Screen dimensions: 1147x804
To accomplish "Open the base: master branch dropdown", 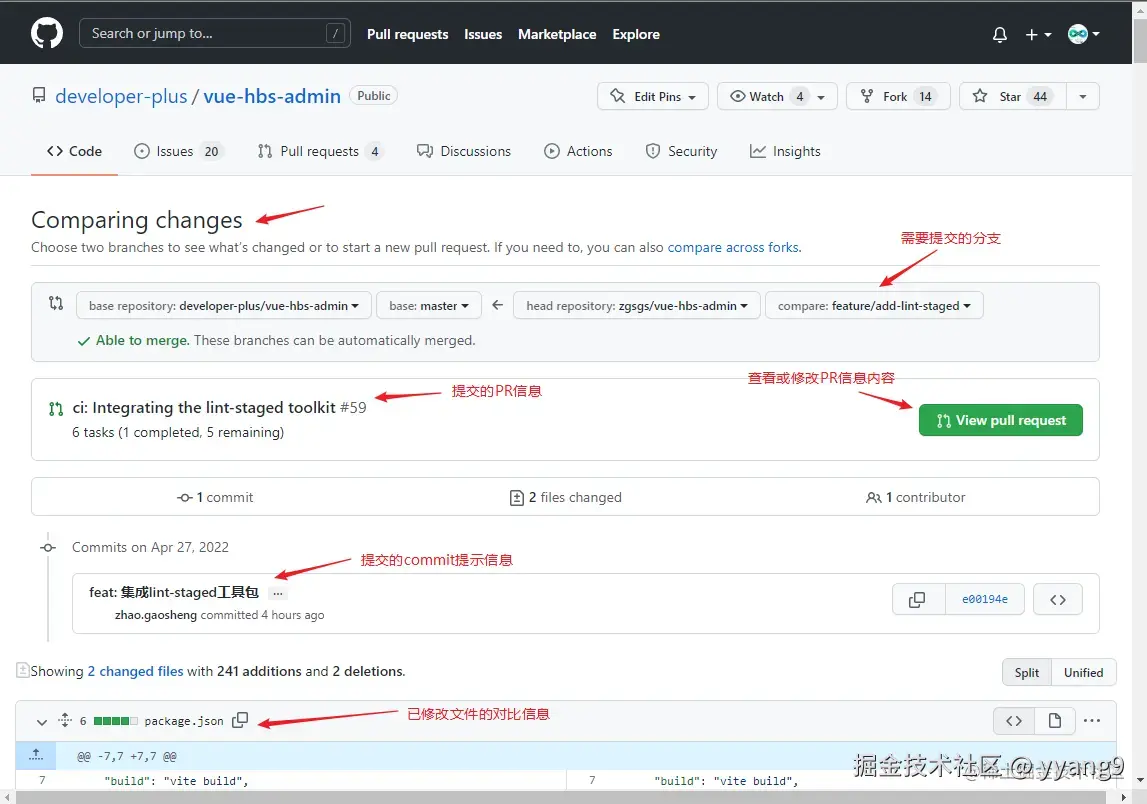I will [429, 305].
